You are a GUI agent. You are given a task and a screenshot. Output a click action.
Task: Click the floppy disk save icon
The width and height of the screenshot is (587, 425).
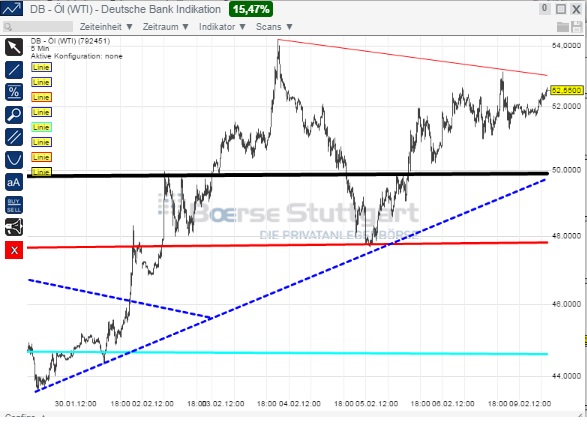577,27
